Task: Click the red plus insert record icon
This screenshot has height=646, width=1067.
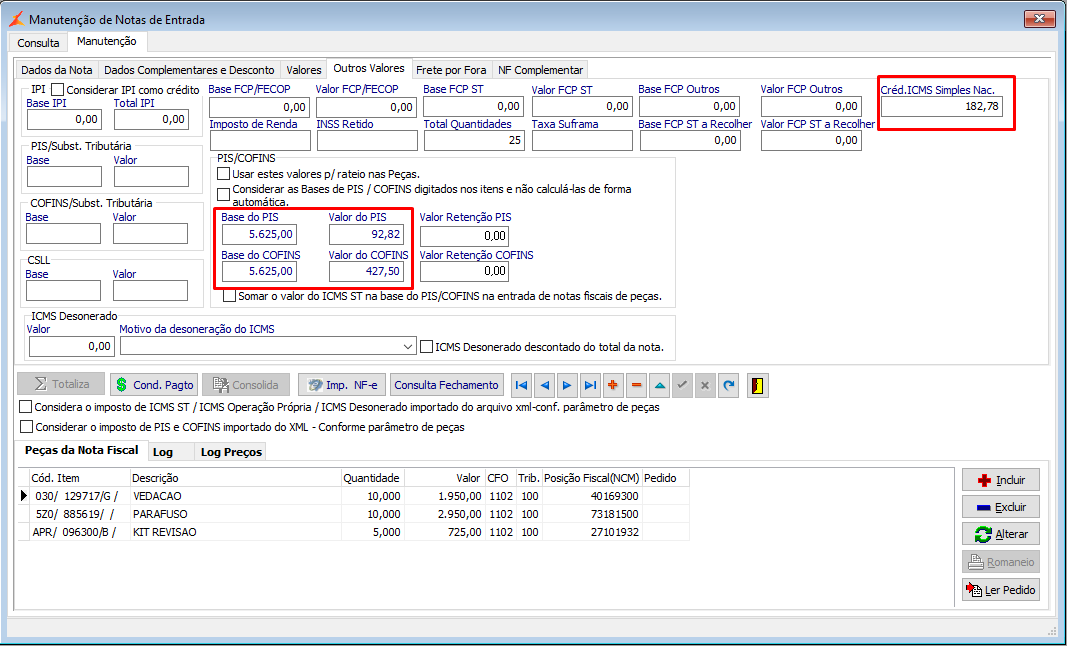Action: click(613, 385)
